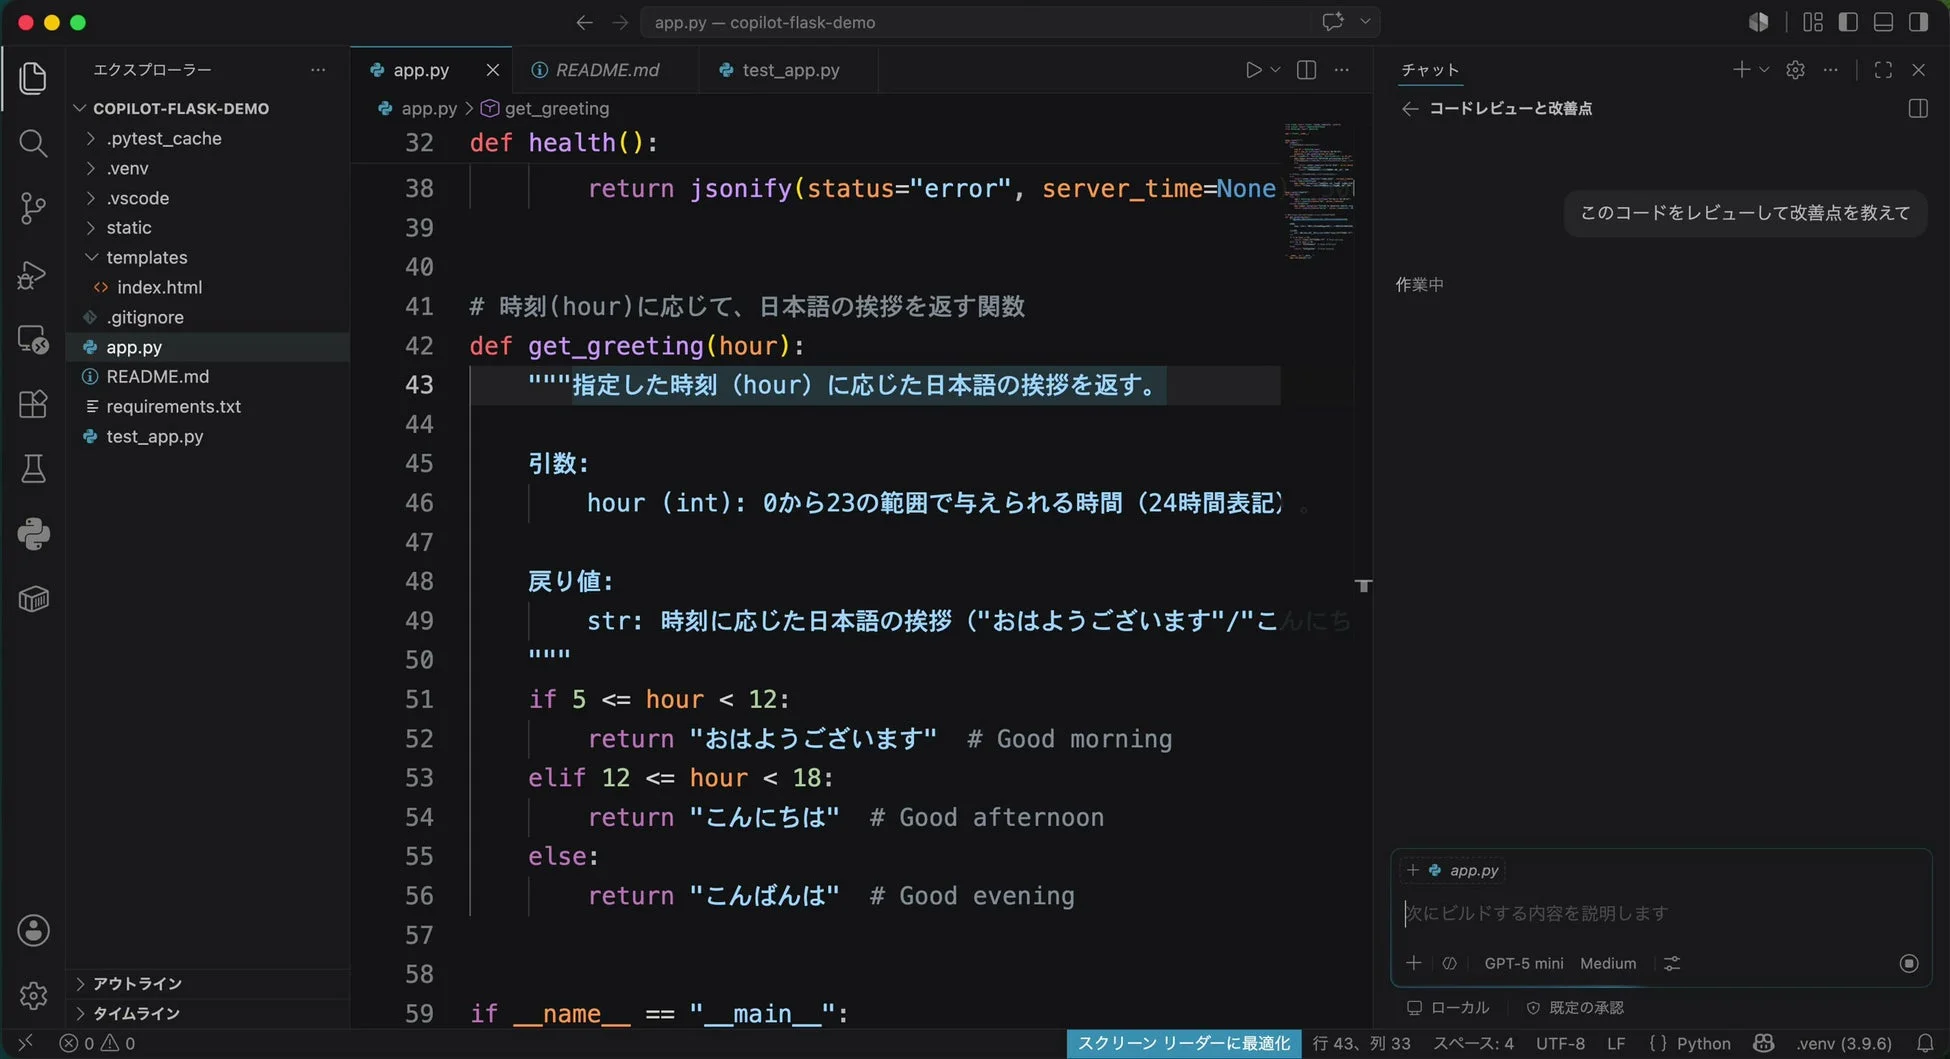The height and width of the screenshot is (1059, 1950).
Task: Expand the タイムライン section
Action: pyautogui.click(x=137, y=1013)
